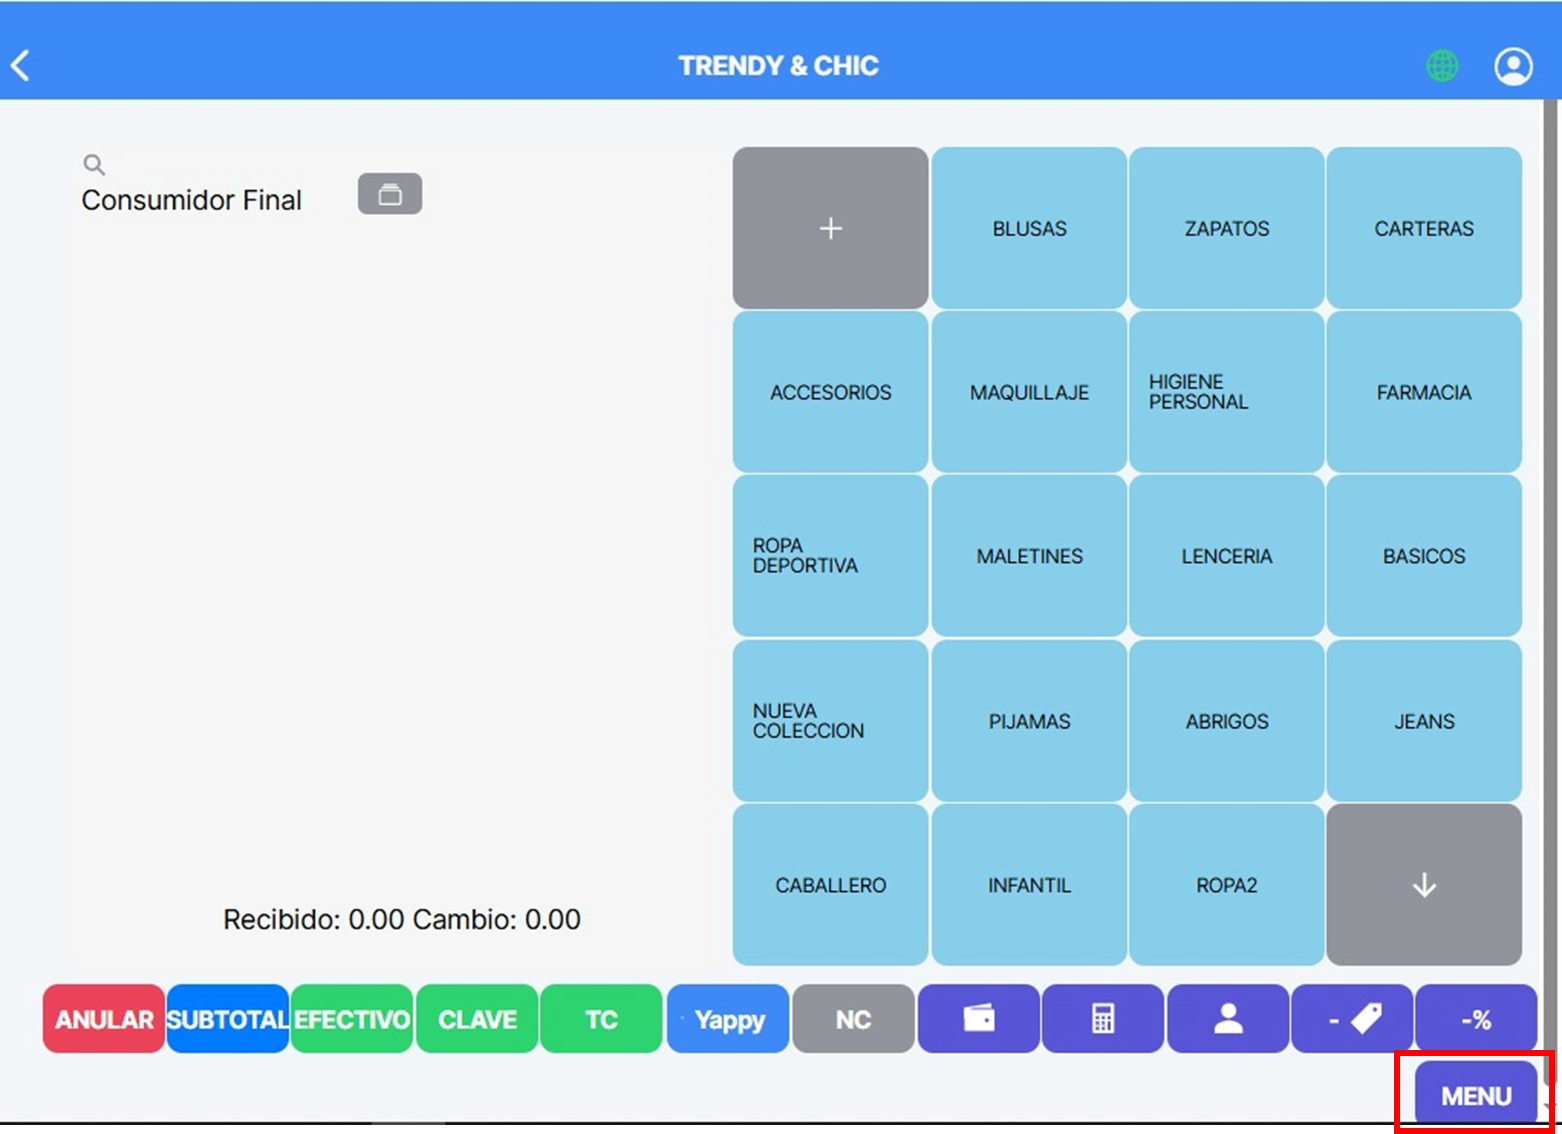Select the BLUSAS category
The image size is (1562, 1134).
pos(1029,228)
